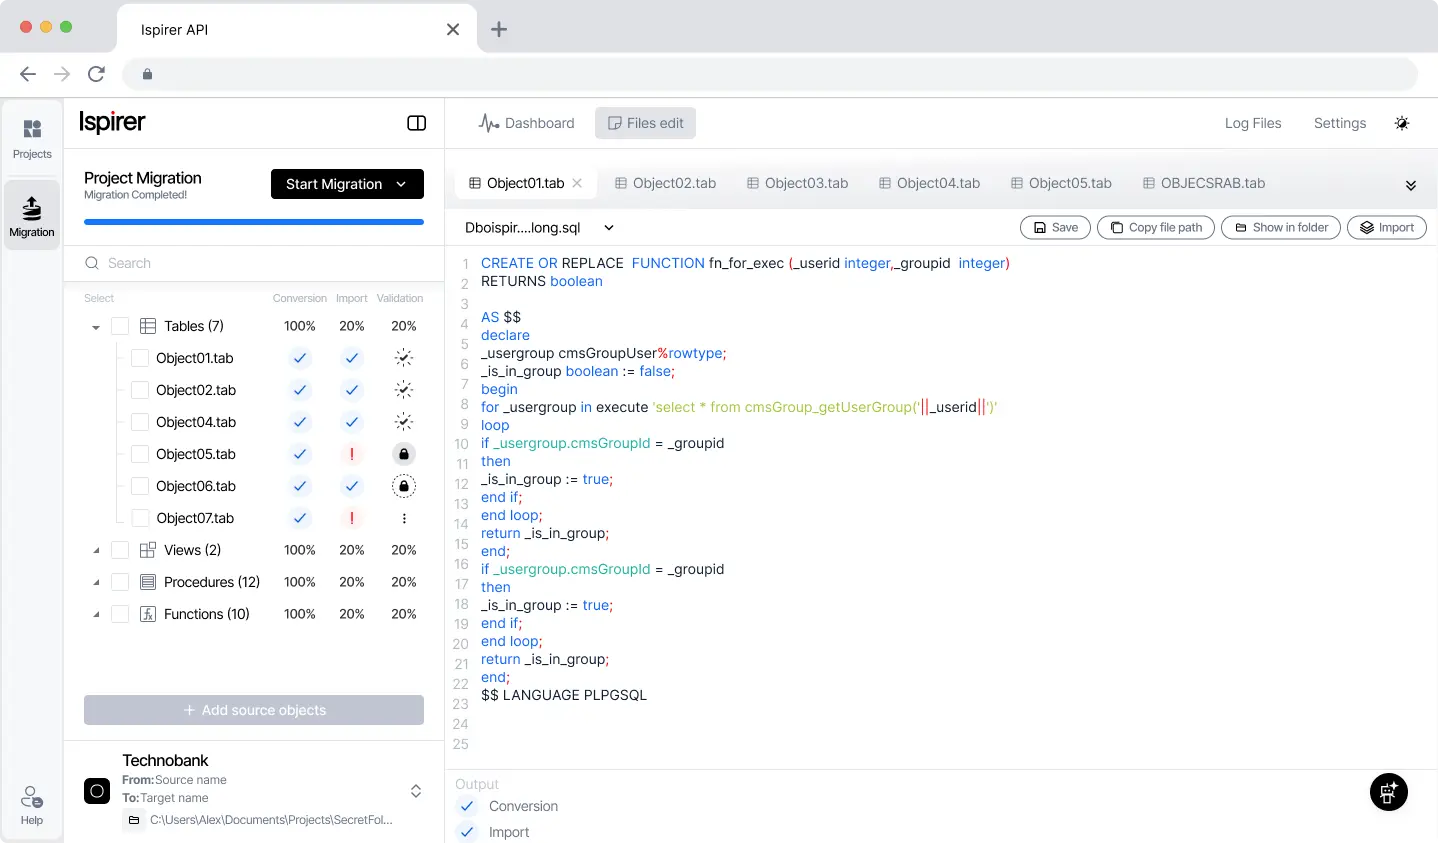
Task: Click the Copy file path button
Action: [1156, 228]
